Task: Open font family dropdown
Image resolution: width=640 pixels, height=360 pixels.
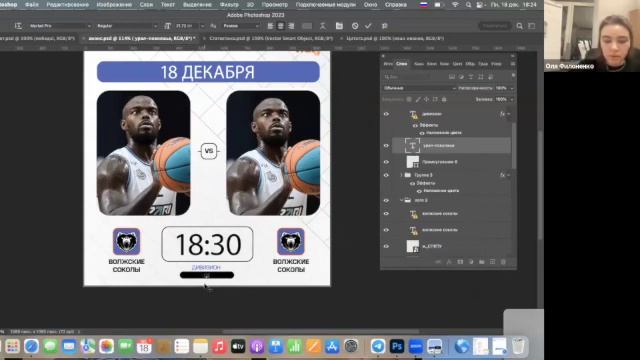Action: (x=59, y=26)
